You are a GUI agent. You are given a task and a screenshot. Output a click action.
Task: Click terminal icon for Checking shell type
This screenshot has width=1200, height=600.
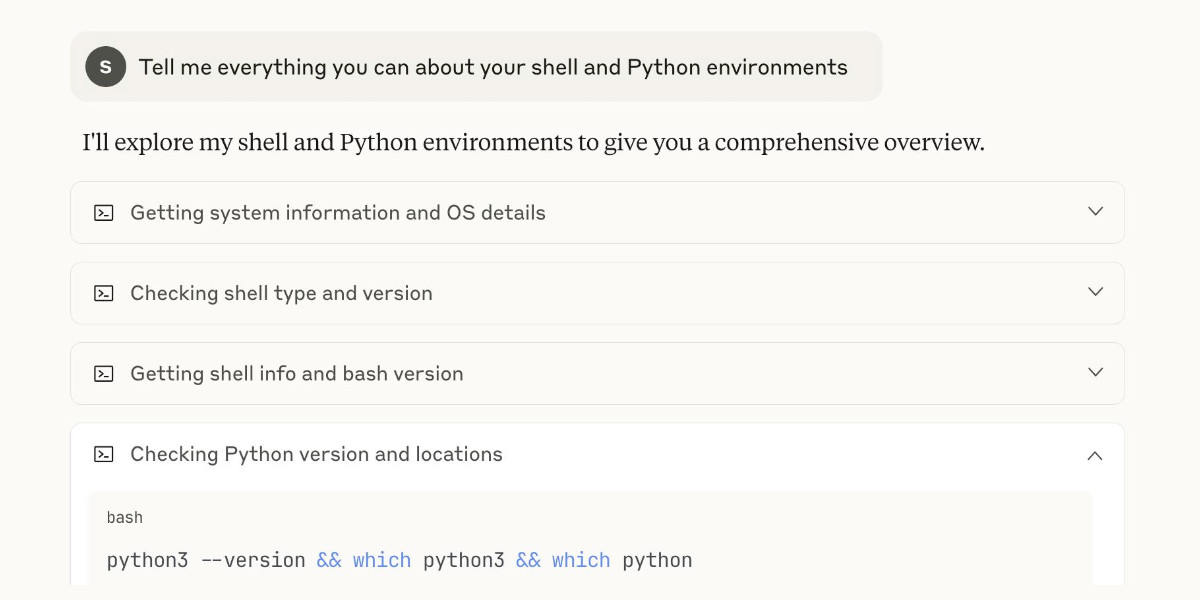[104, 293]
